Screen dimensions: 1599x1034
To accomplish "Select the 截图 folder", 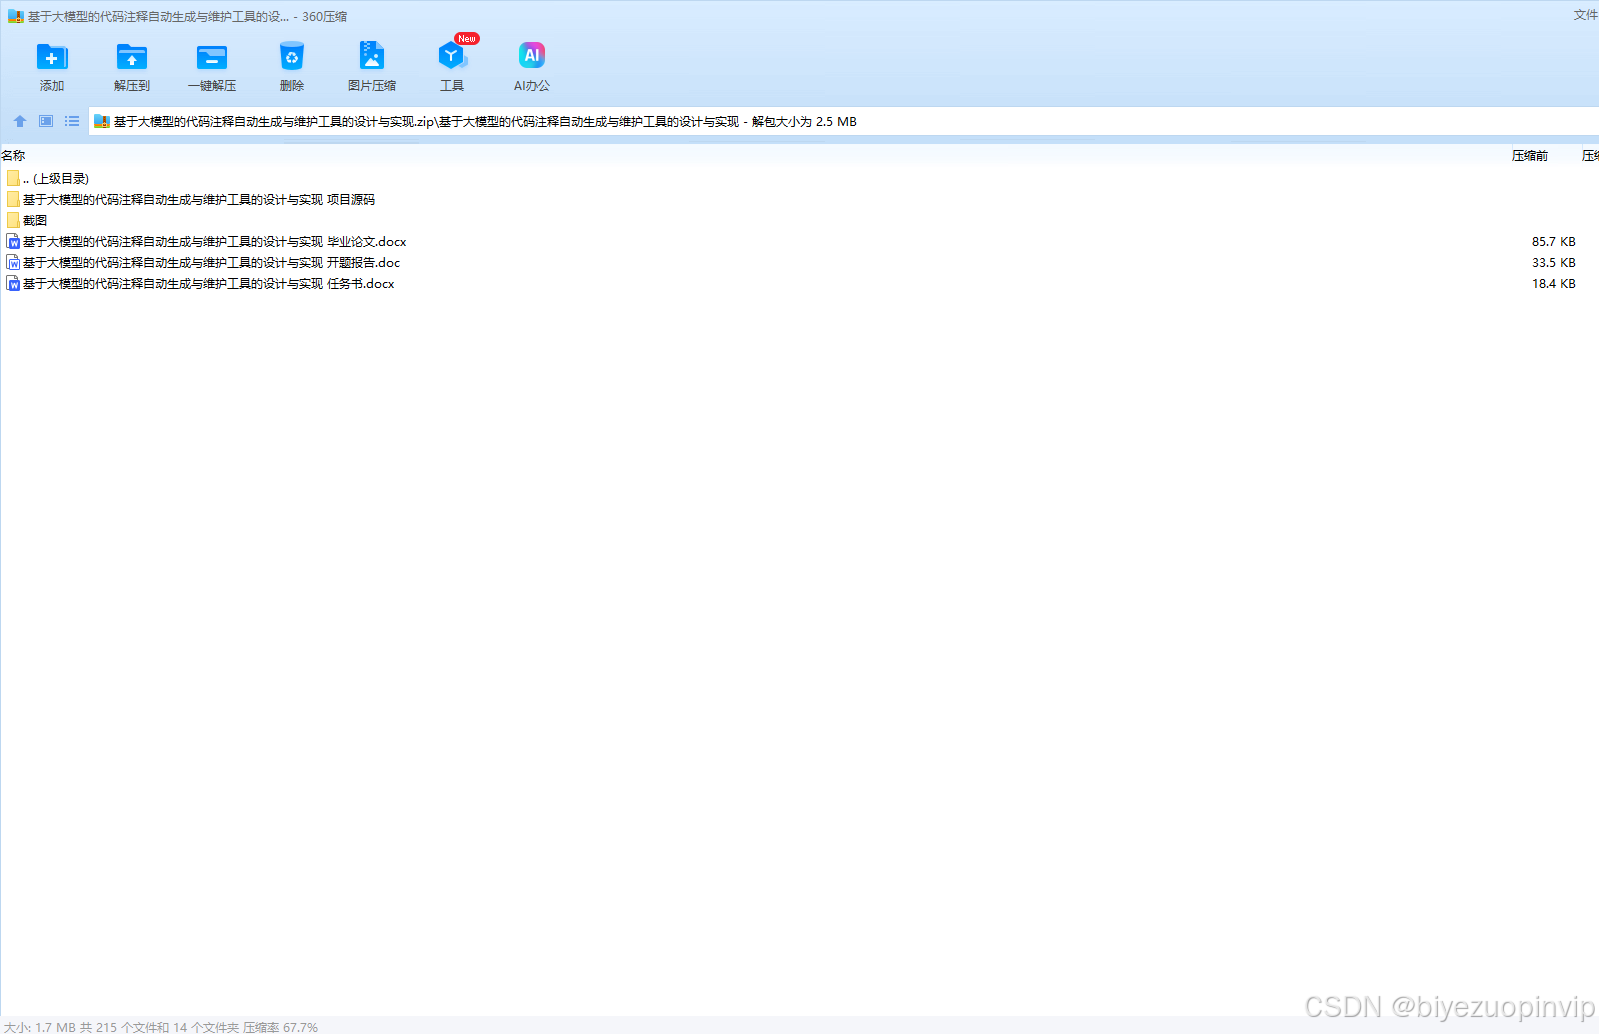I will [x=799, y=220].
